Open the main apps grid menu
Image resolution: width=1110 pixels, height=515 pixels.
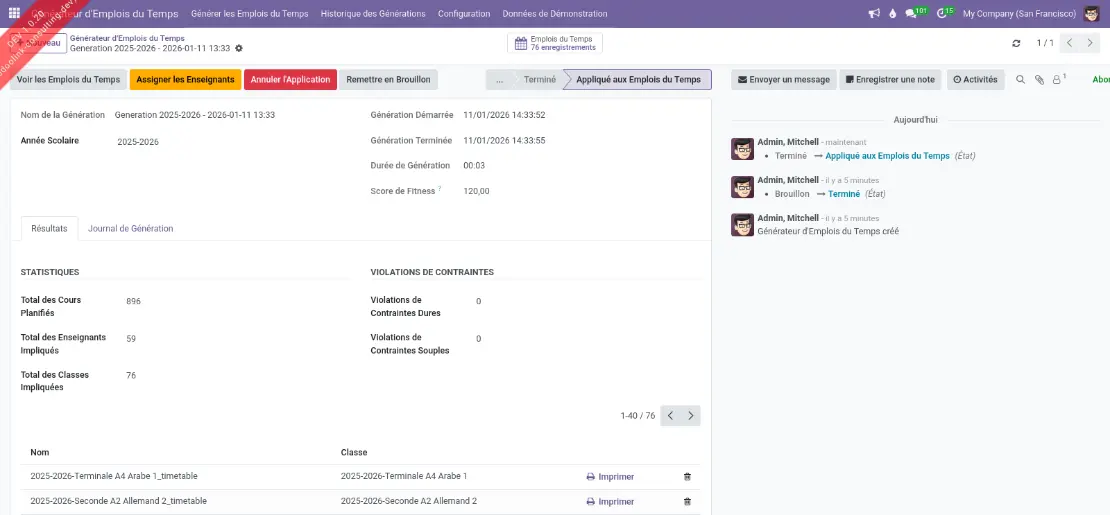pyautogui.click(x=14, y=14)
